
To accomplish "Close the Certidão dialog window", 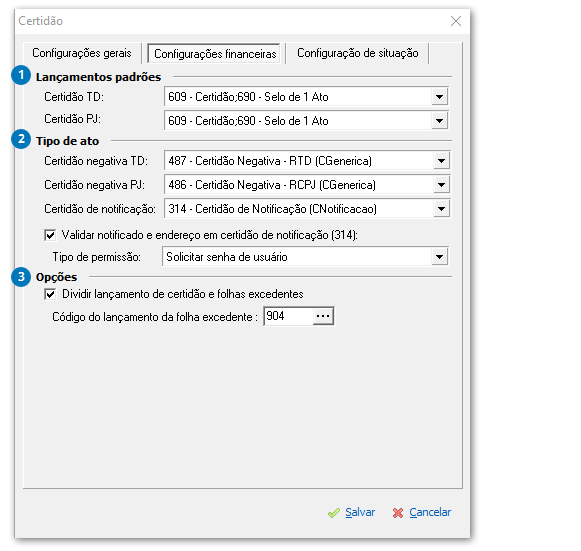I will tap(456, 21).
